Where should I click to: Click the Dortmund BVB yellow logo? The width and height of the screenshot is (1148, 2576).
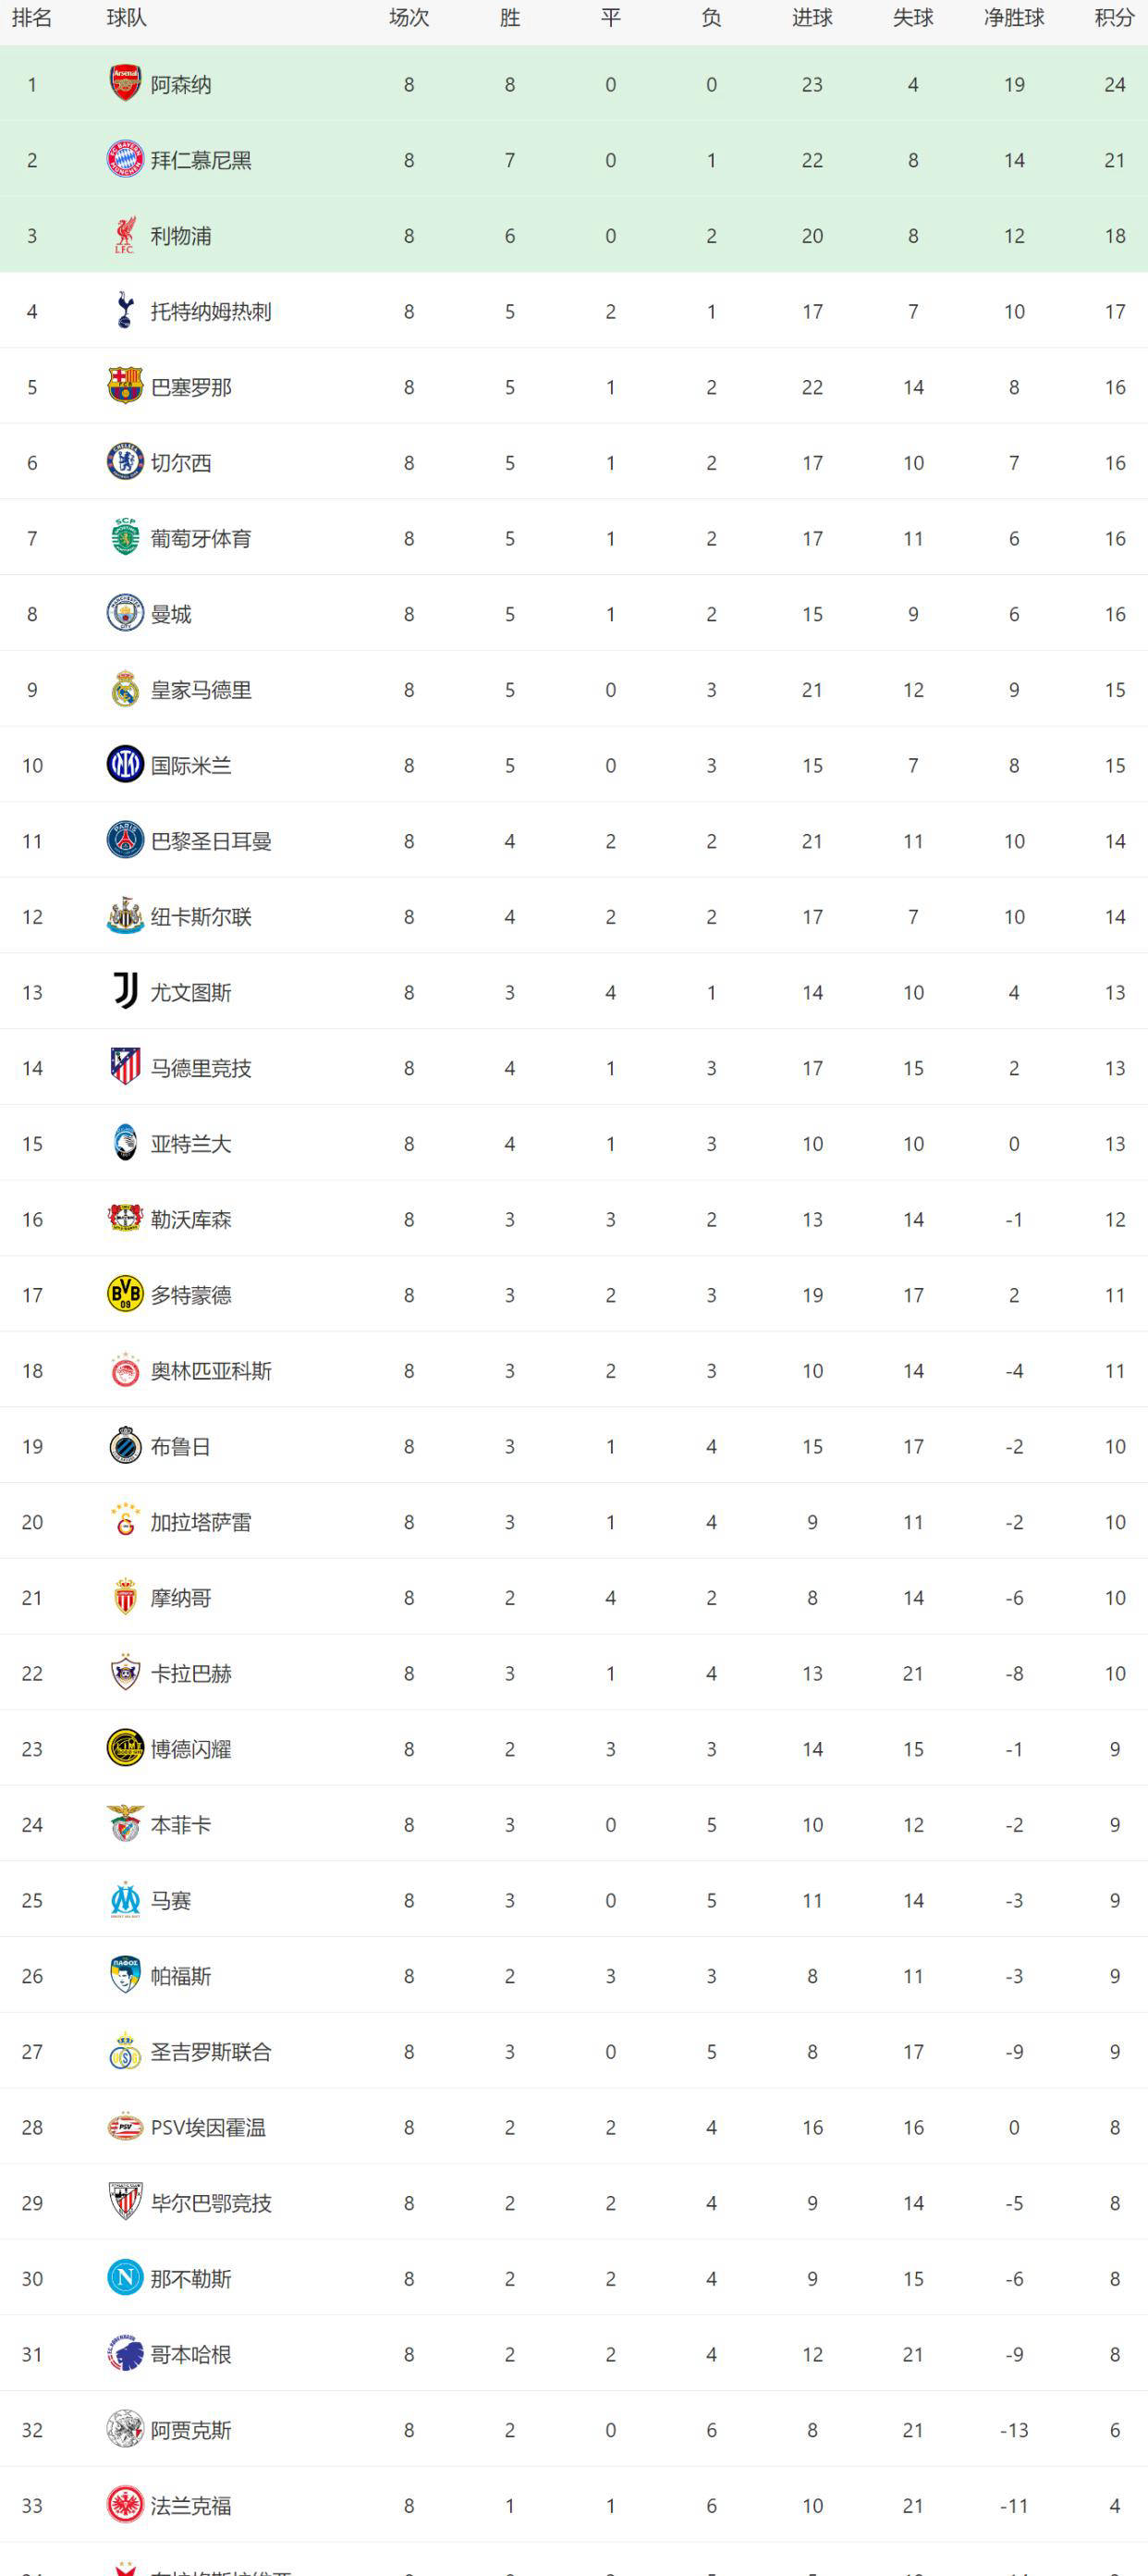tap(125, 1295)
